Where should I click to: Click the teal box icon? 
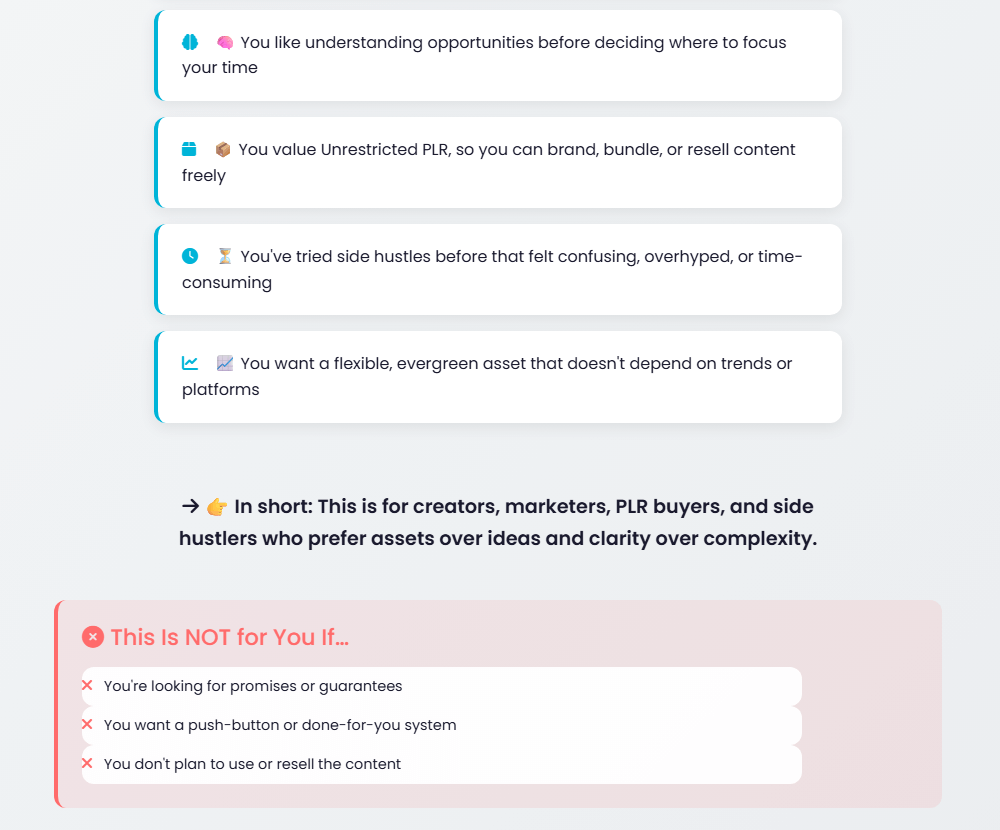pos(189,149)
